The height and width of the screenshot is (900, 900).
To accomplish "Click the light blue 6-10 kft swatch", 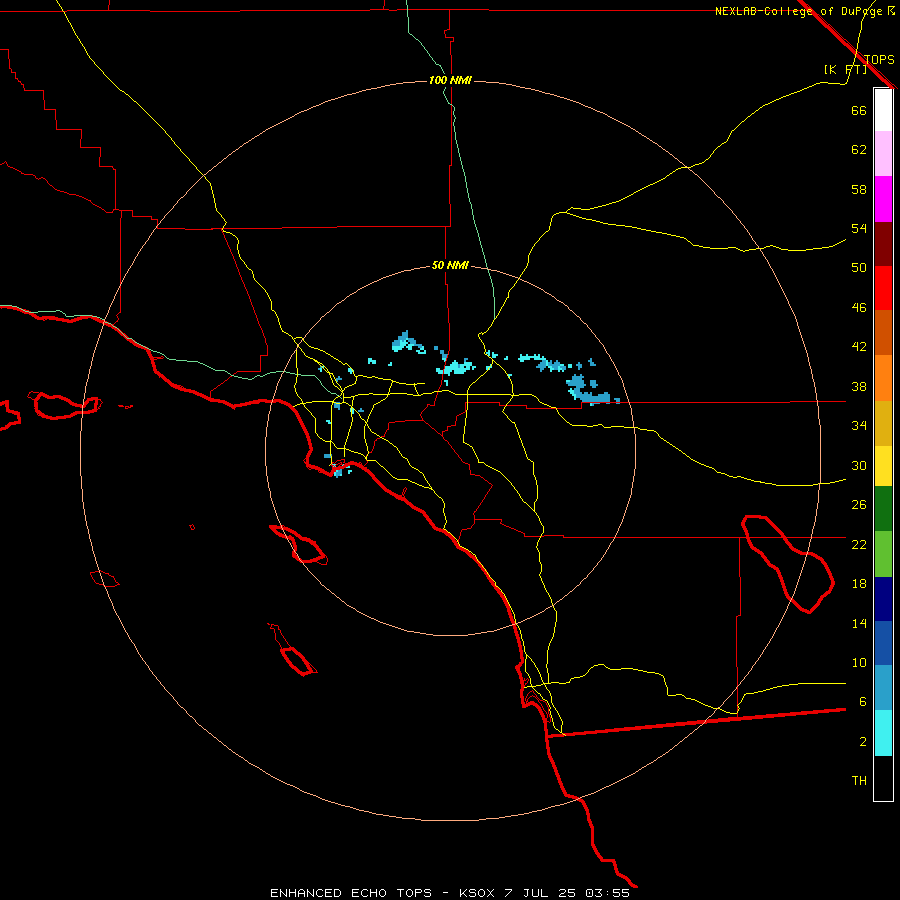I will pos(883,687).
